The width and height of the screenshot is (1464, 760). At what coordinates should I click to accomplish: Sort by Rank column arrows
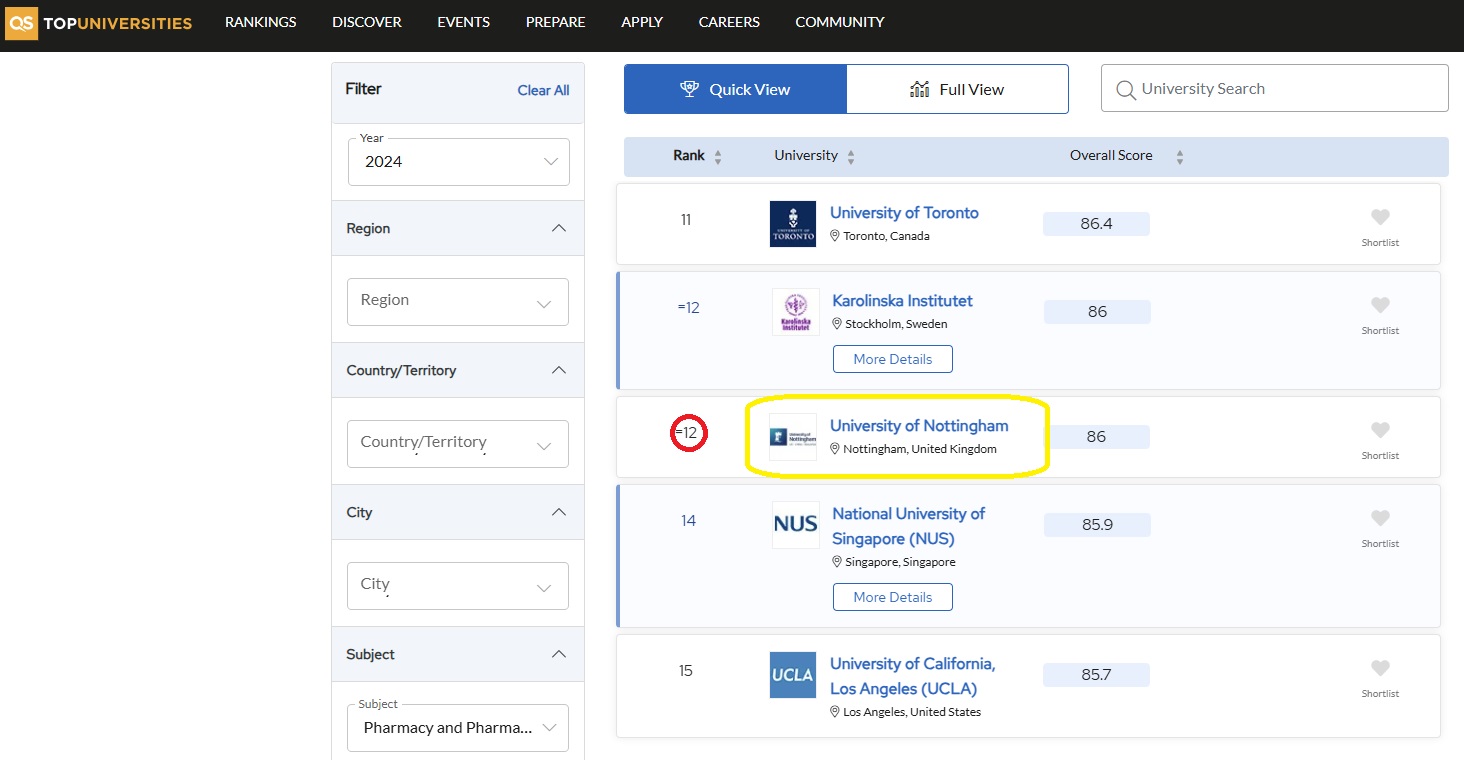coord(718,157)
